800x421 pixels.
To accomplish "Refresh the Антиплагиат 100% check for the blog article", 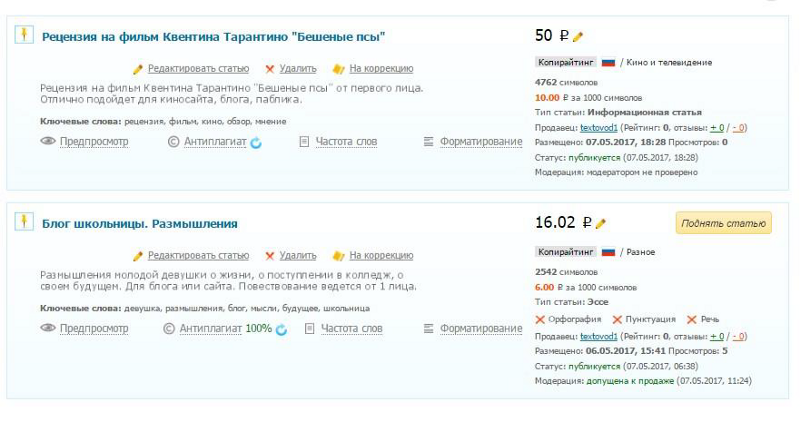I will pyautogui.click(x=282, y=329).
